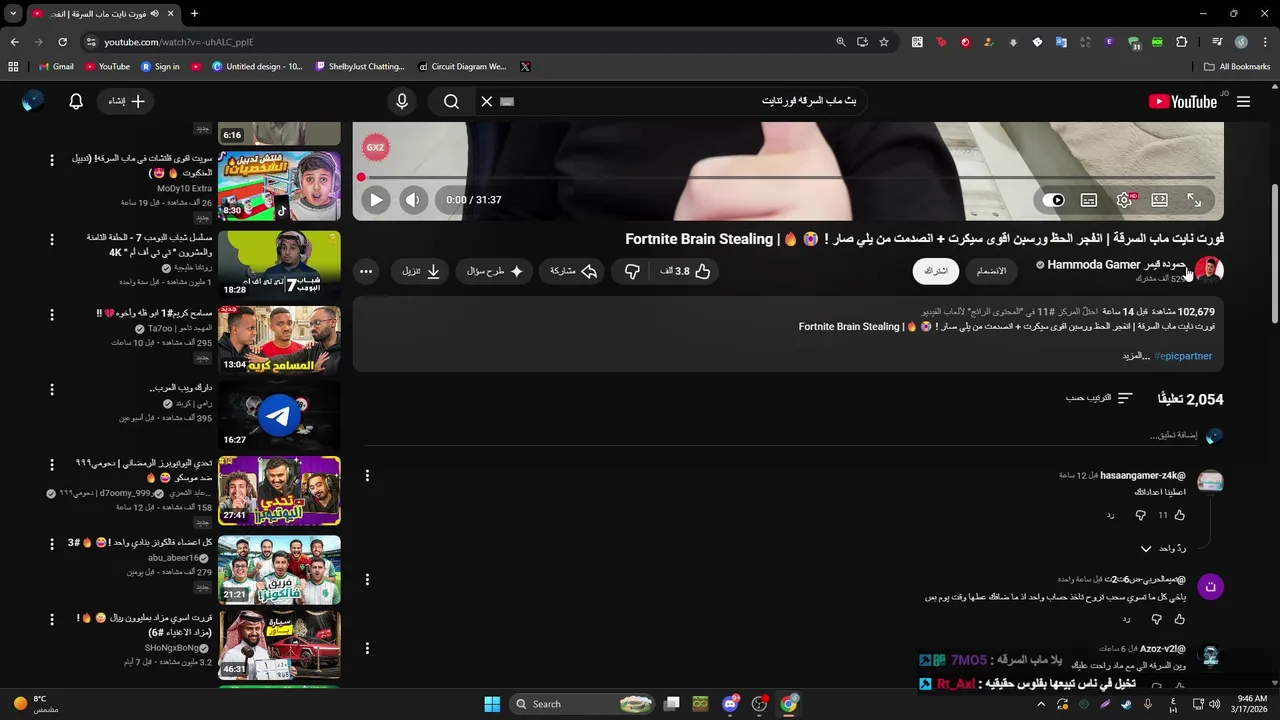Play the video
This screenshot has height=720, width=1280.
point(376,200)
